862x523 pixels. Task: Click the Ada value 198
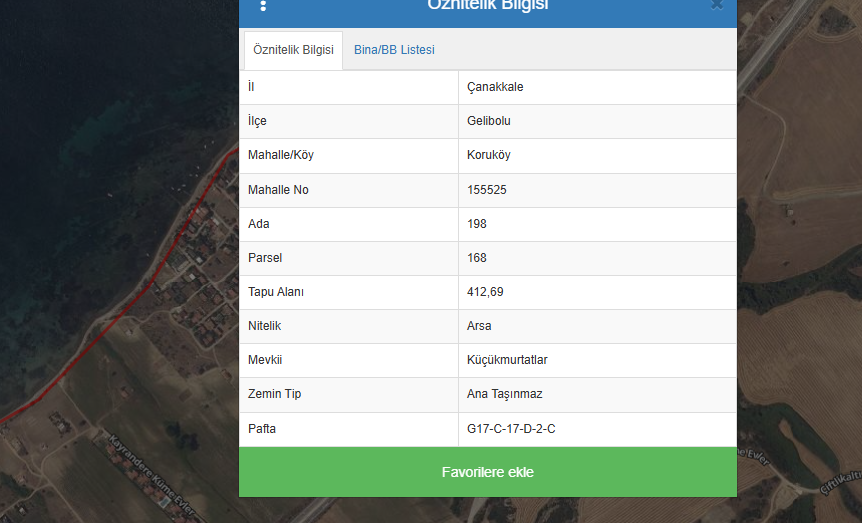coord(477,224)
